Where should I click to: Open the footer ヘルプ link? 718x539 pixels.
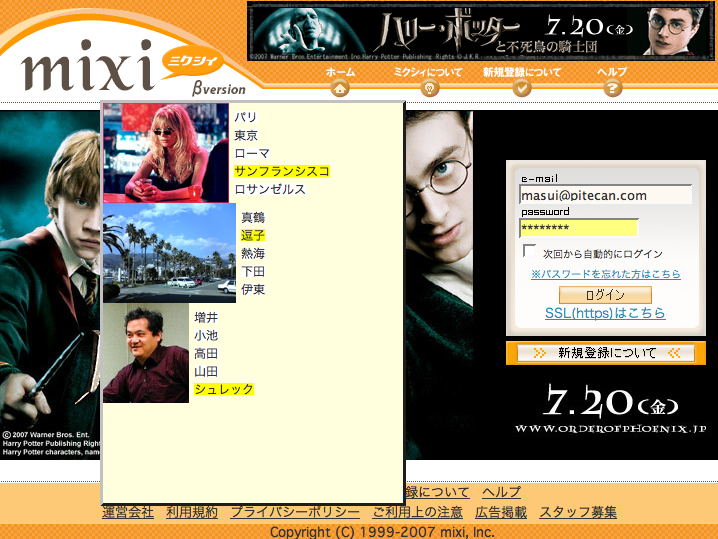click(501, 492)
